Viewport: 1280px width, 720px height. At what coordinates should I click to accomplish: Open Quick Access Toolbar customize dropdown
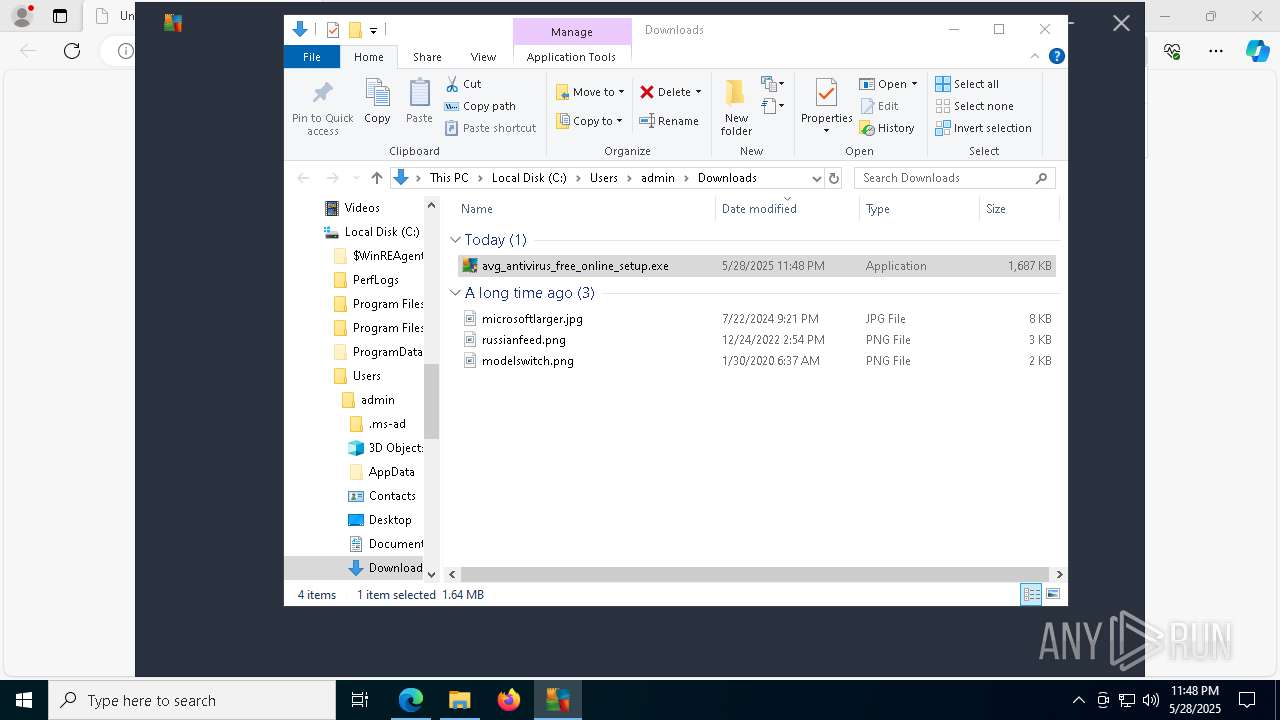(x=373, y=30)
